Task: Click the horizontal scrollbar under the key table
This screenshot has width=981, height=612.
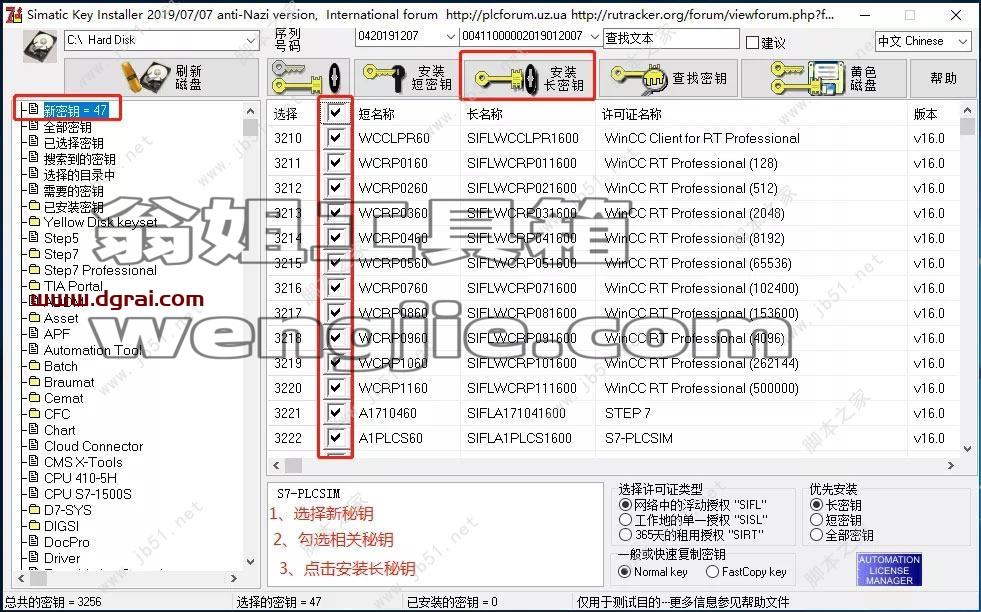Action: (613, 465)
